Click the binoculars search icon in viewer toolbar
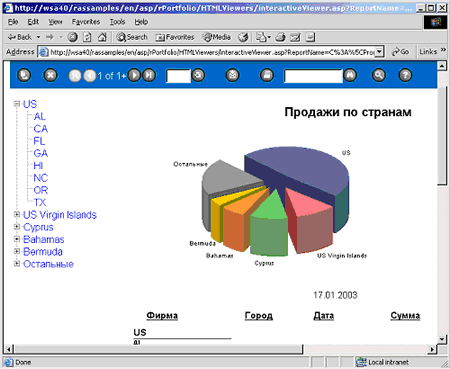 (350, 75)
